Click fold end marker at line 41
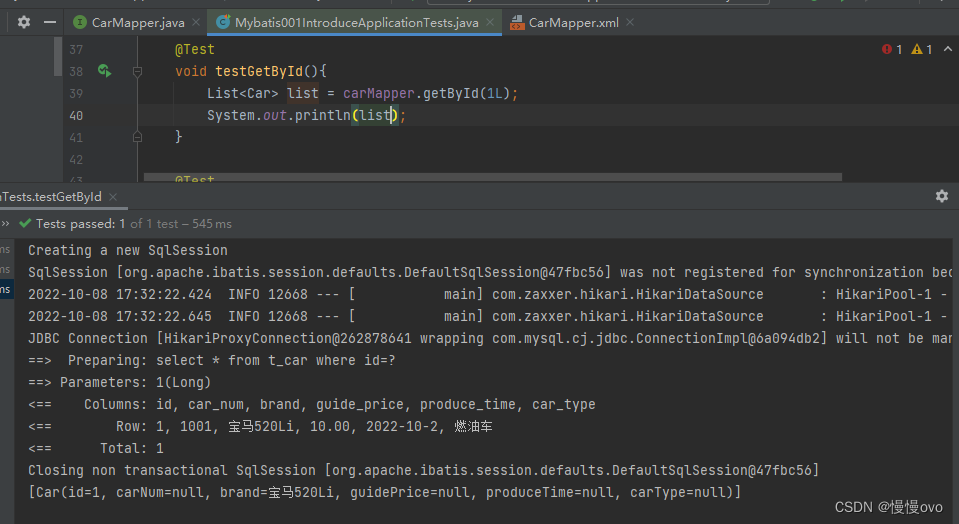Viewport: 959px width, 524px height. tap(138, 137)
